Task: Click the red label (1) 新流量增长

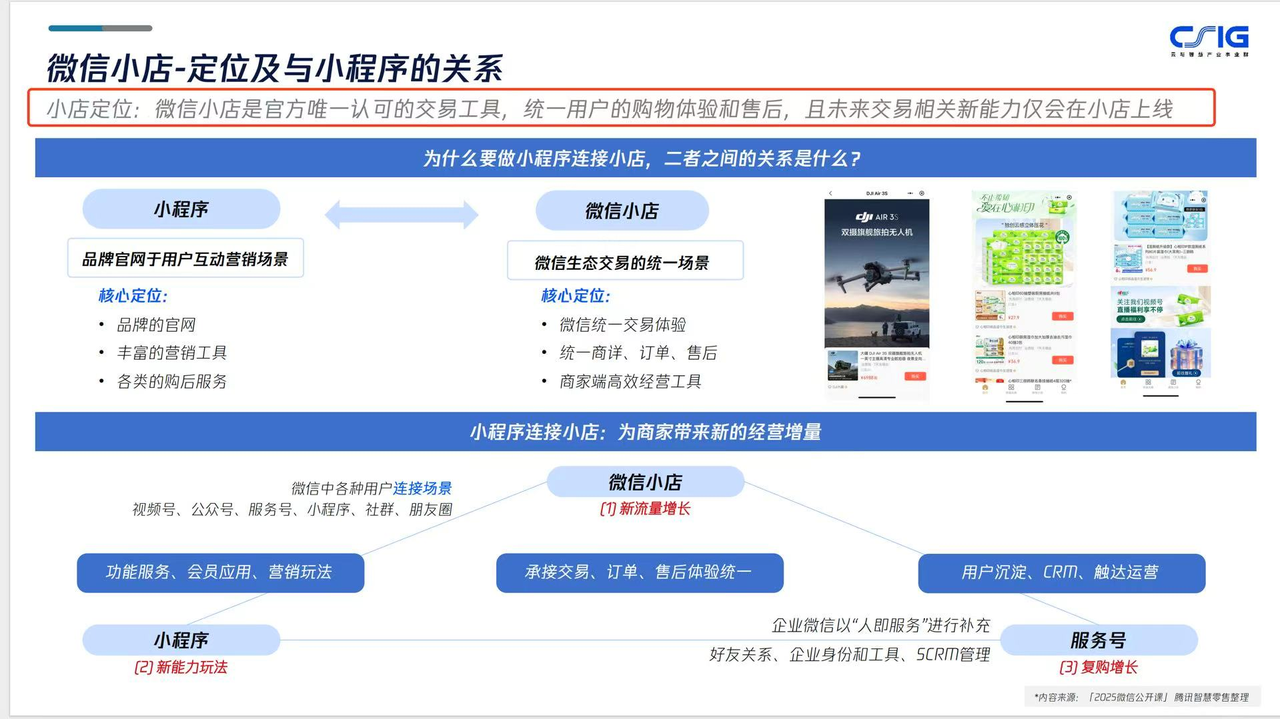Action: click(645, 508)
